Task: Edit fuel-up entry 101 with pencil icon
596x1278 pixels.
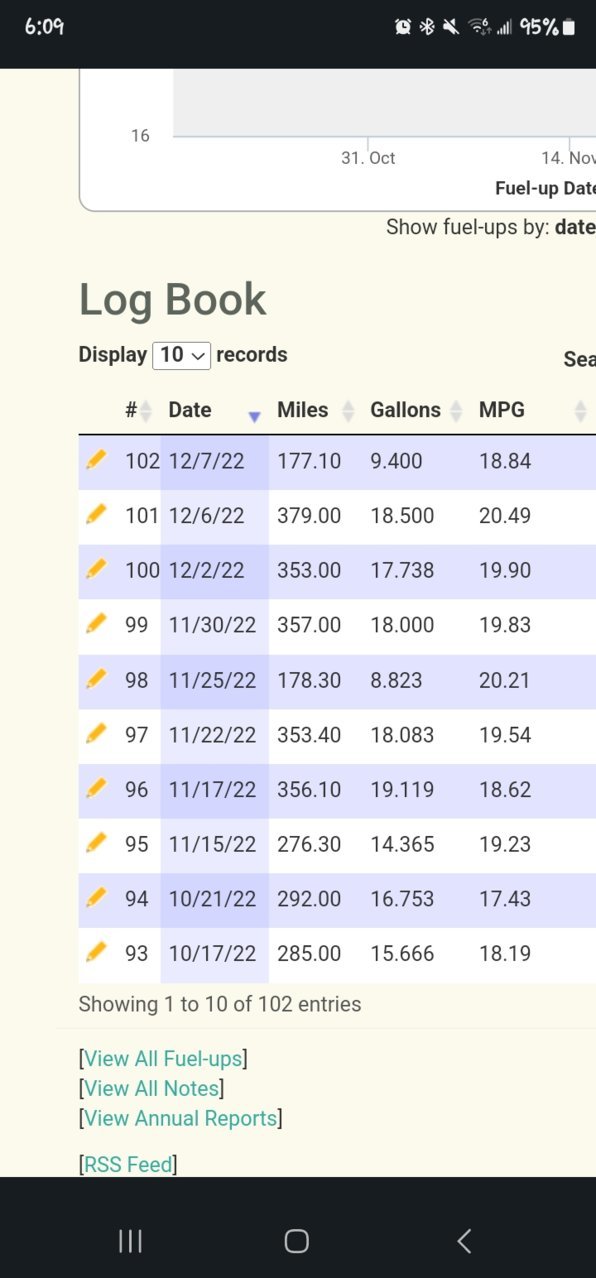Action: [x=96, y=514]
